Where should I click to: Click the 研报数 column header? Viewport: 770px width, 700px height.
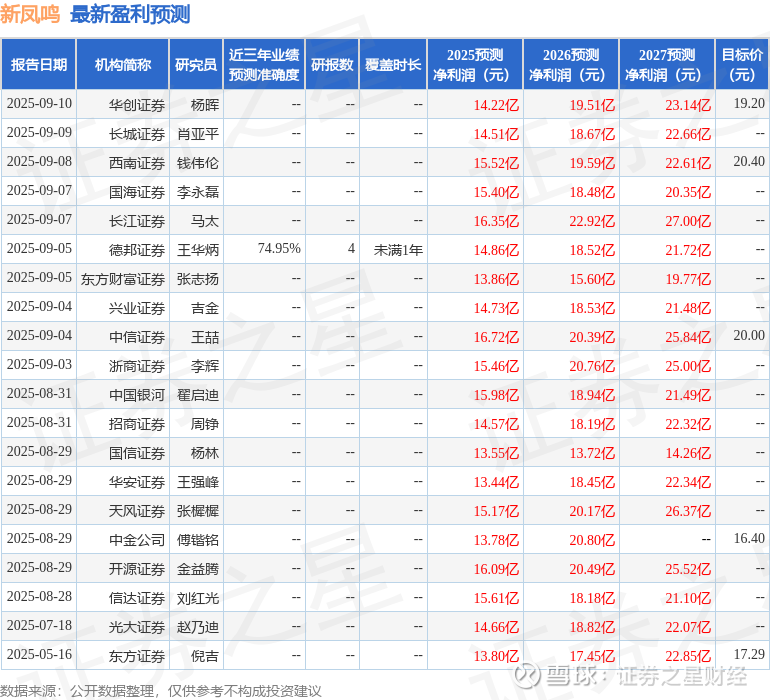coord(332,65)
